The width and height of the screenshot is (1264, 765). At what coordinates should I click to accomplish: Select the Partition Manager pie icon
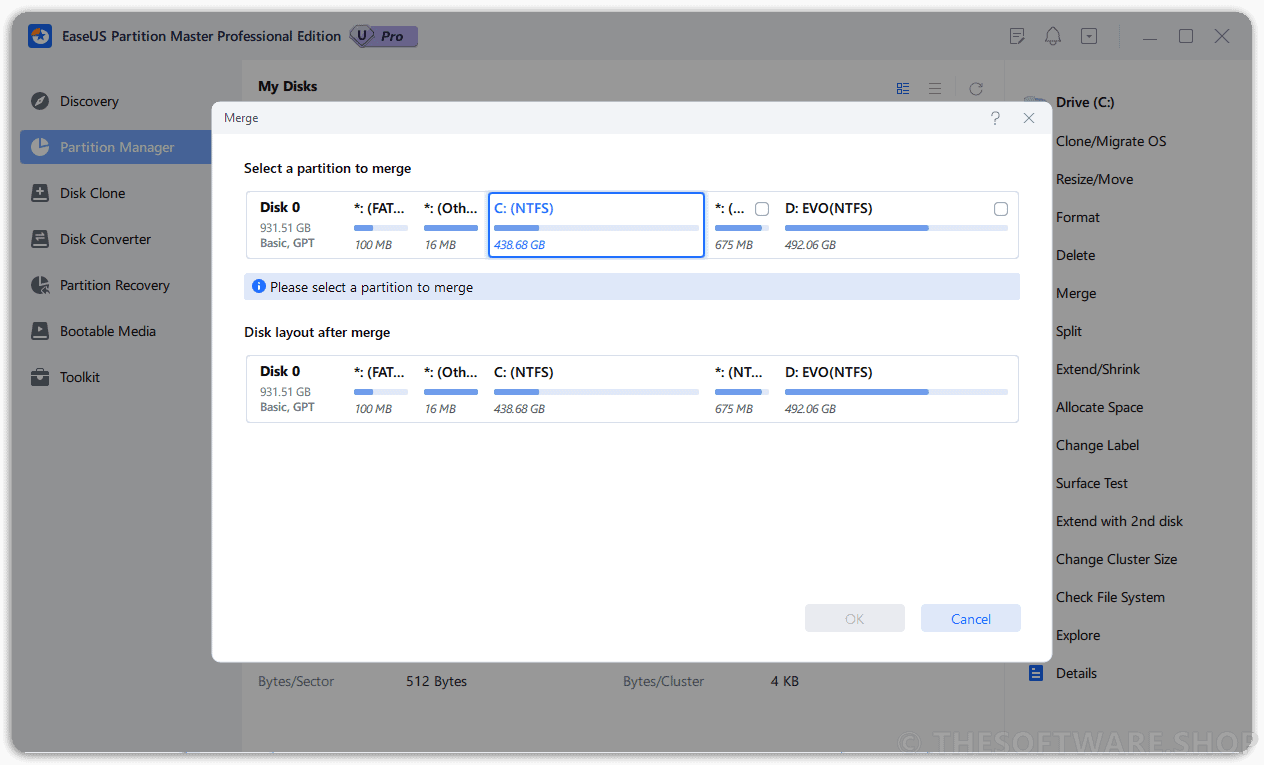point(40,147)
